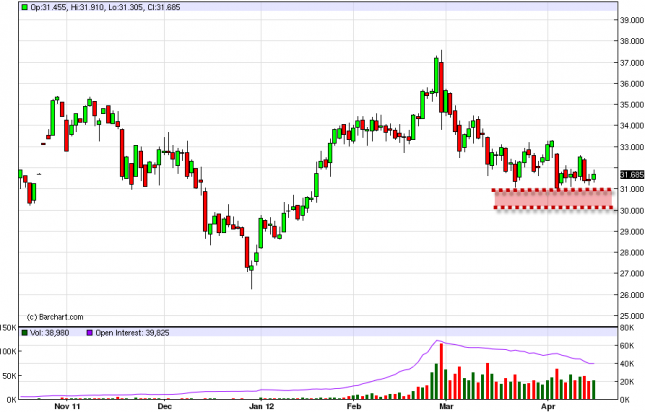Click the dark green Vol legend swatch
Viewport: 645px width, 412px height.
click(x=25, y=333)
